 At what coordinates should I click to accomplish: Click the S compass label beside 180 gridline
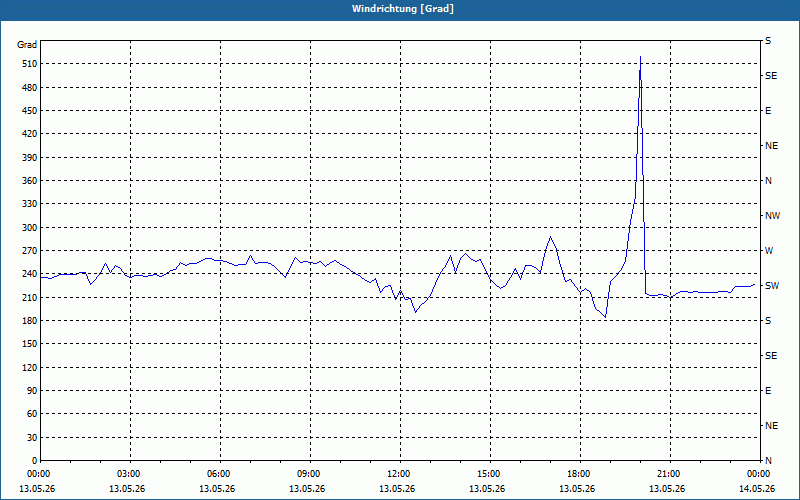[x=768, y=321]
